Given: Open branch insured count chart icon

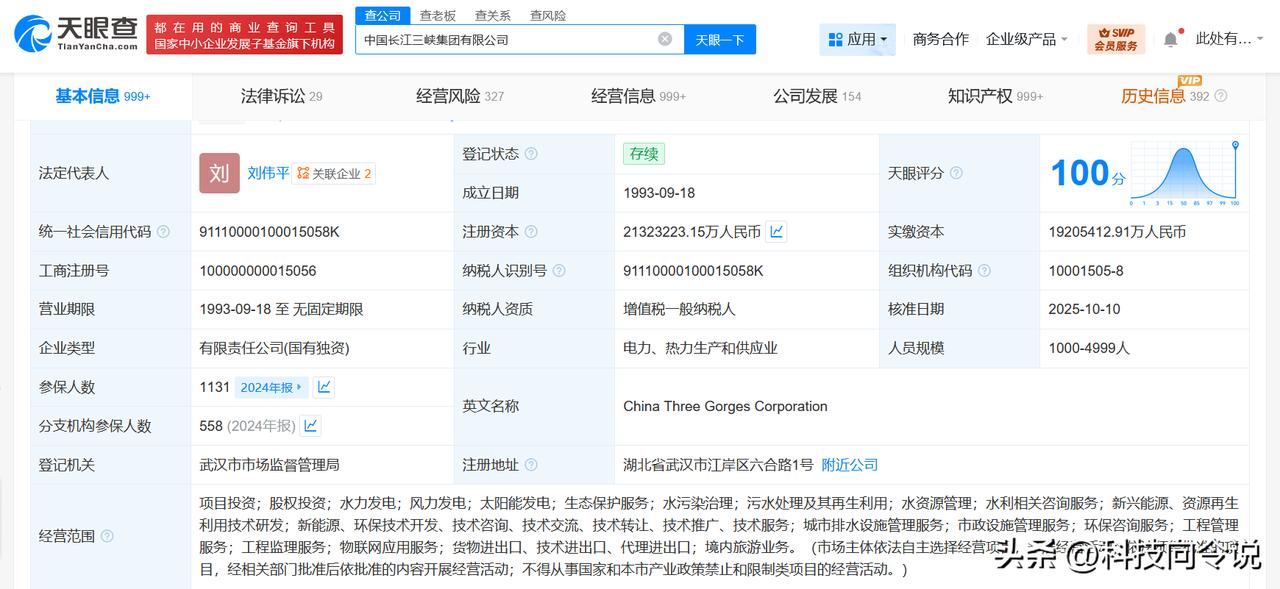Looking at the screenshot, I should [311, 426].
